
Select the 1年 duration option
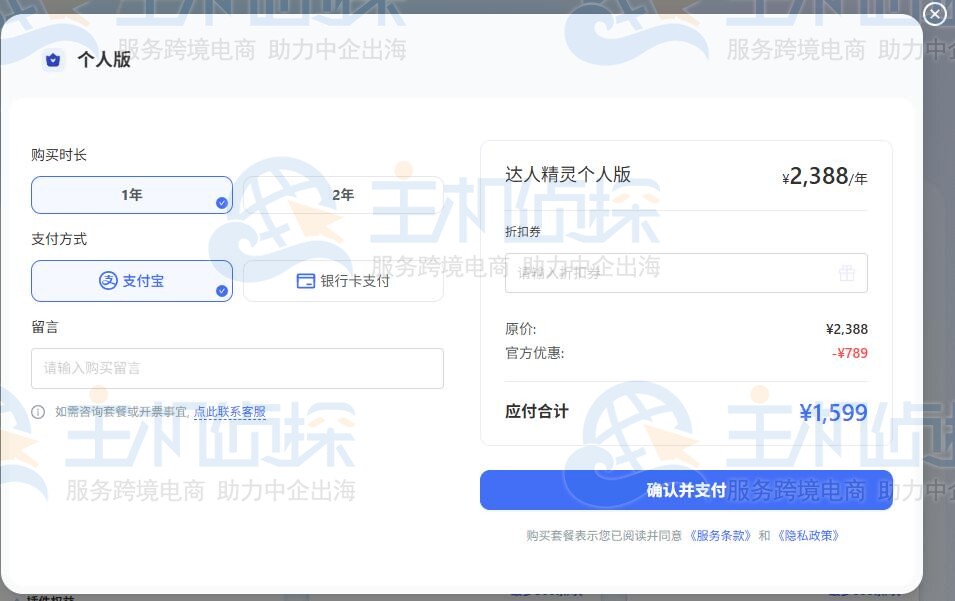coord(131,194)
